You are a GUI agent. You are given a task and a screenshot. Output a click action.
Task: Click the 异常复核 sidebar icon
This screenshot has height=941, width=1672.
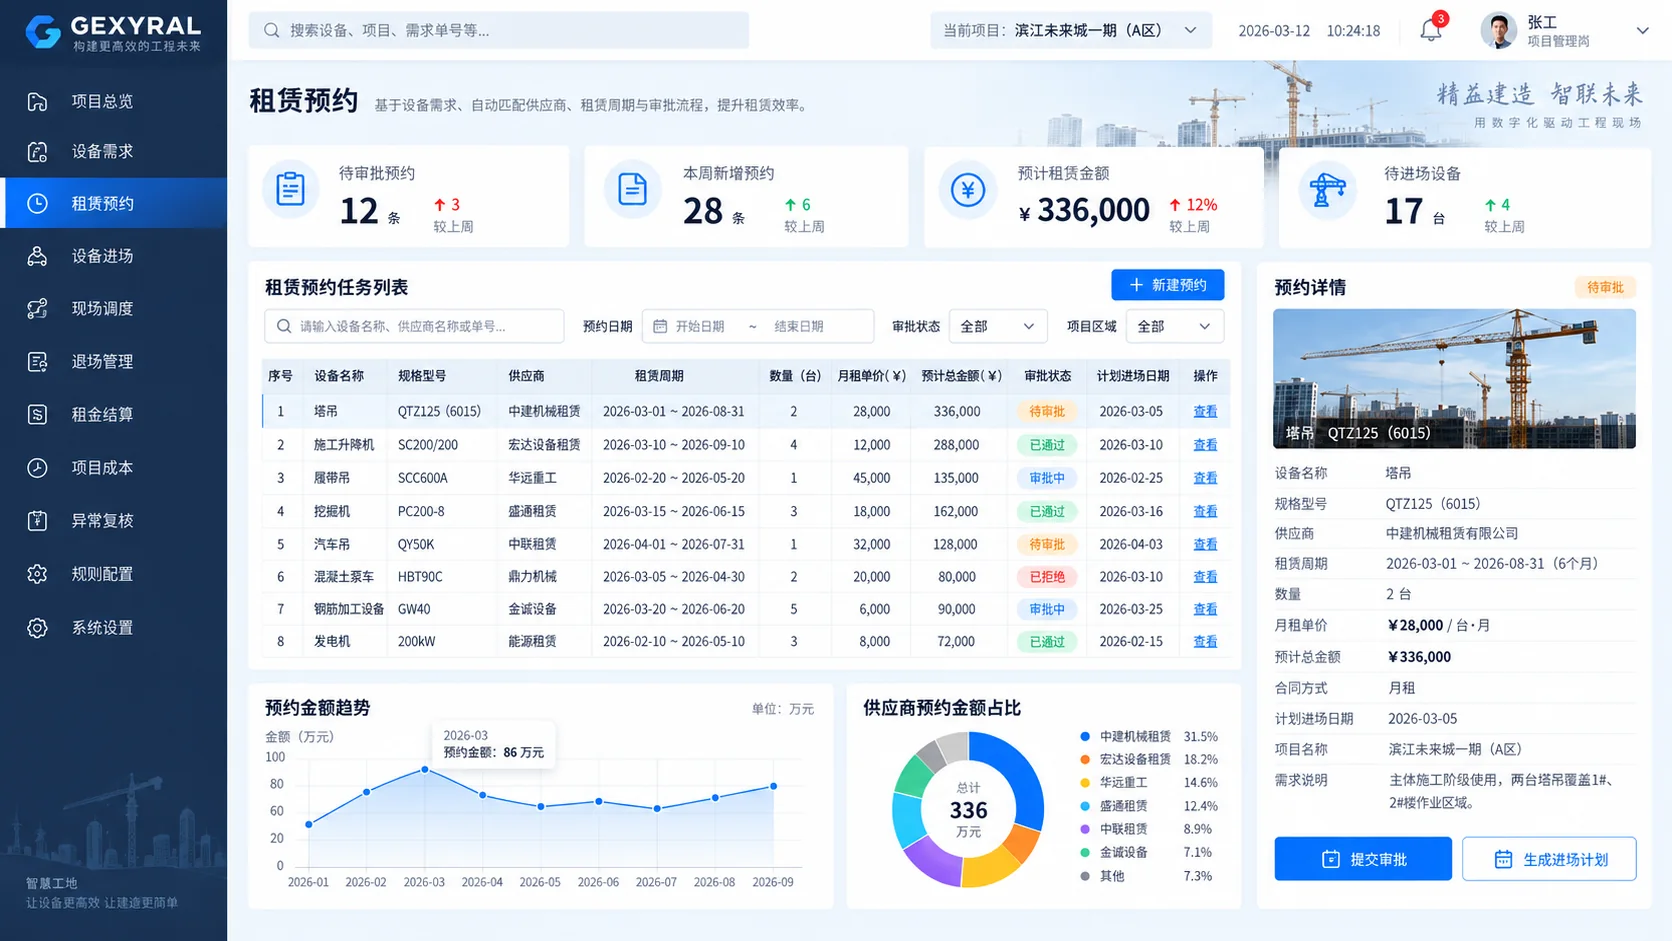click(37, 520)
